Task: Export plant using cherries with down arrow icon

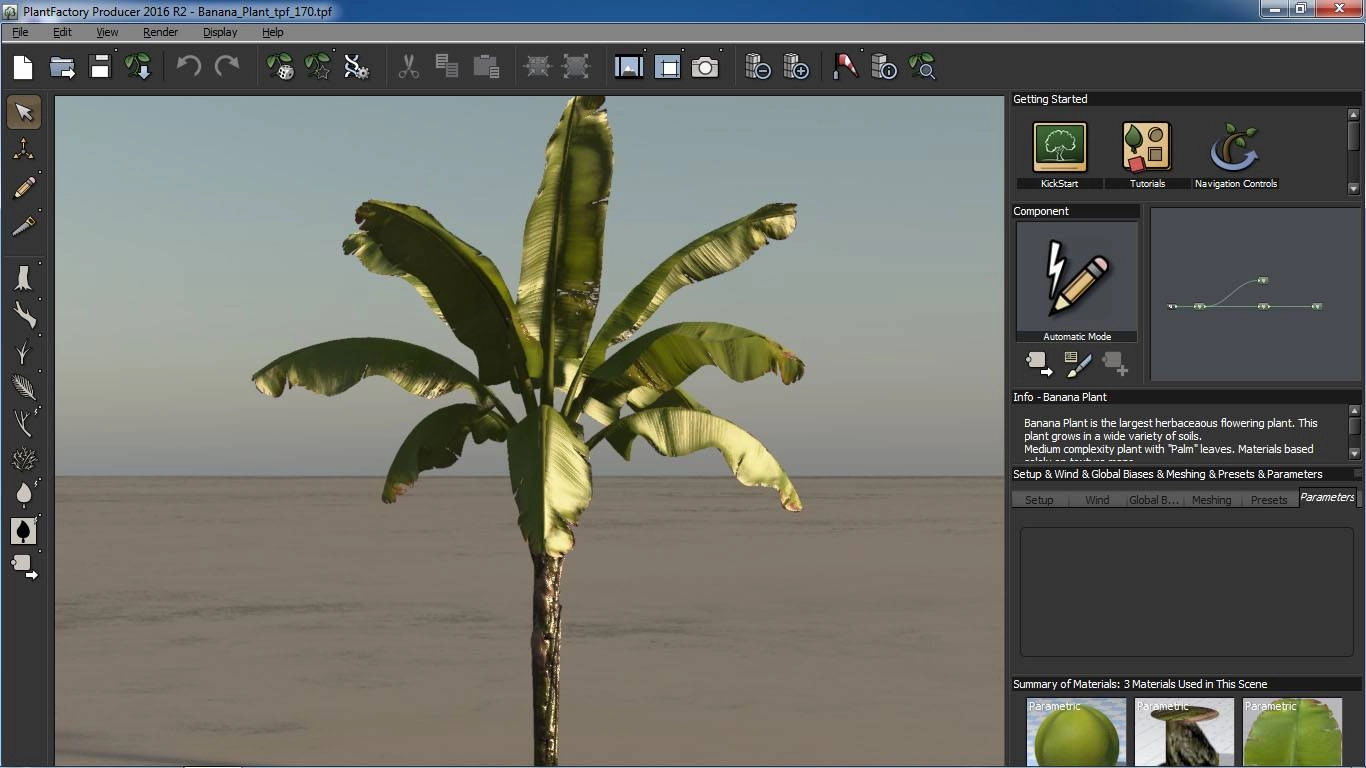Action: point(138,67)
